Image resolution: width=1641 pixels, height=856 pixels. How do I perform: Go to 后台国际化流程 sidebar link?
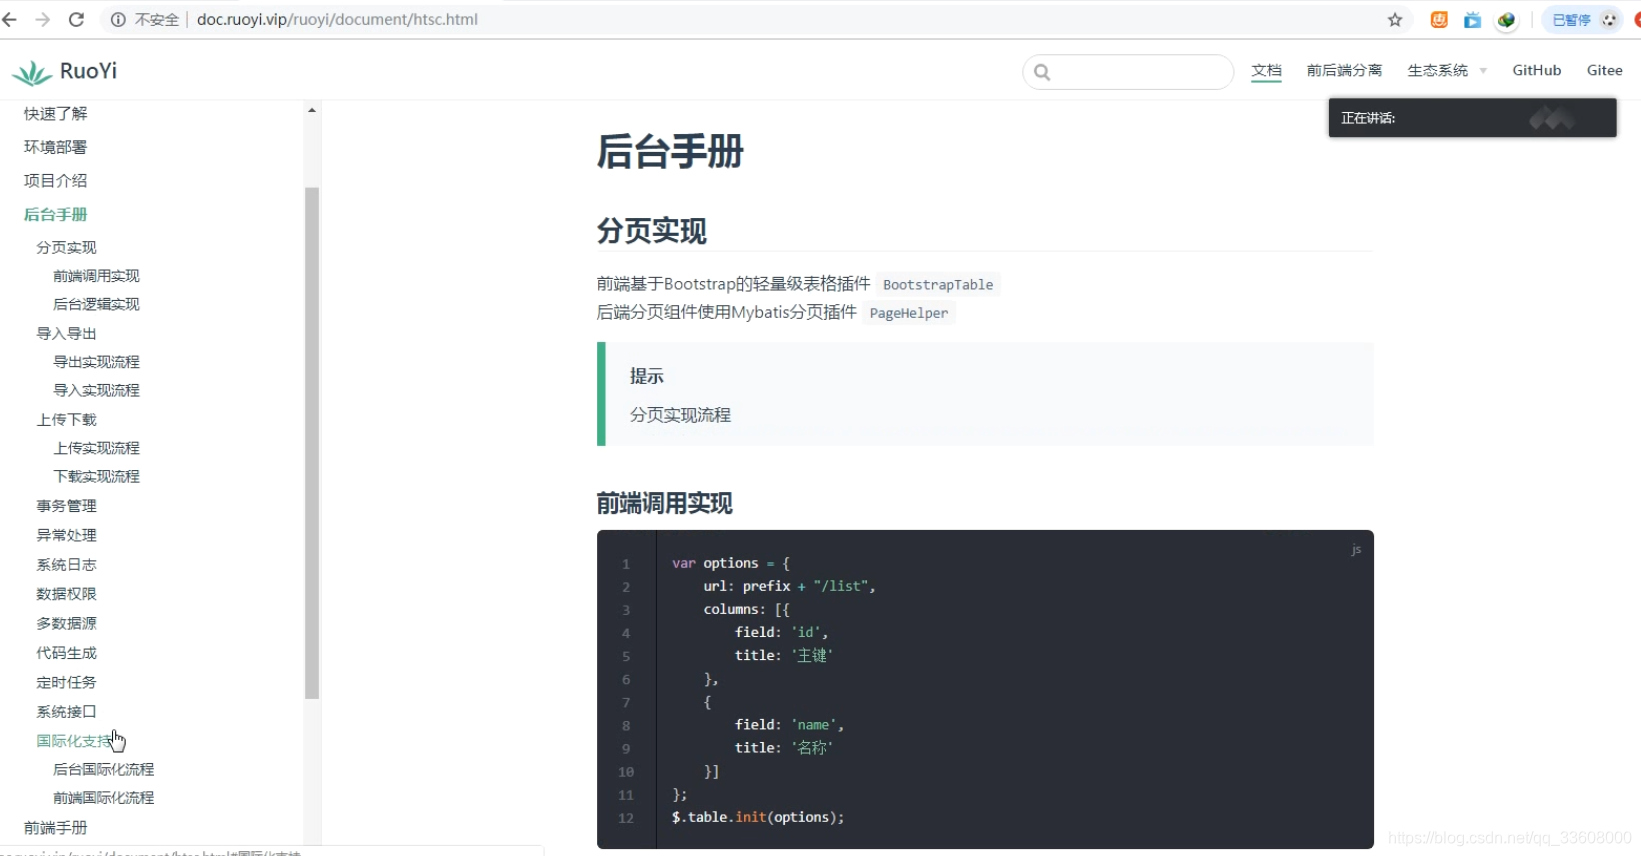click(x=103, y=769)
